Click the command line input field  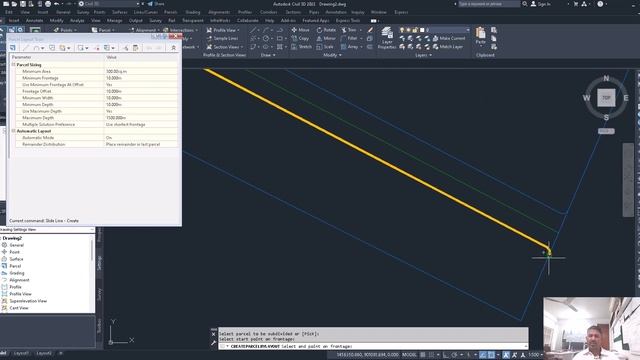[x=373, y=346]
